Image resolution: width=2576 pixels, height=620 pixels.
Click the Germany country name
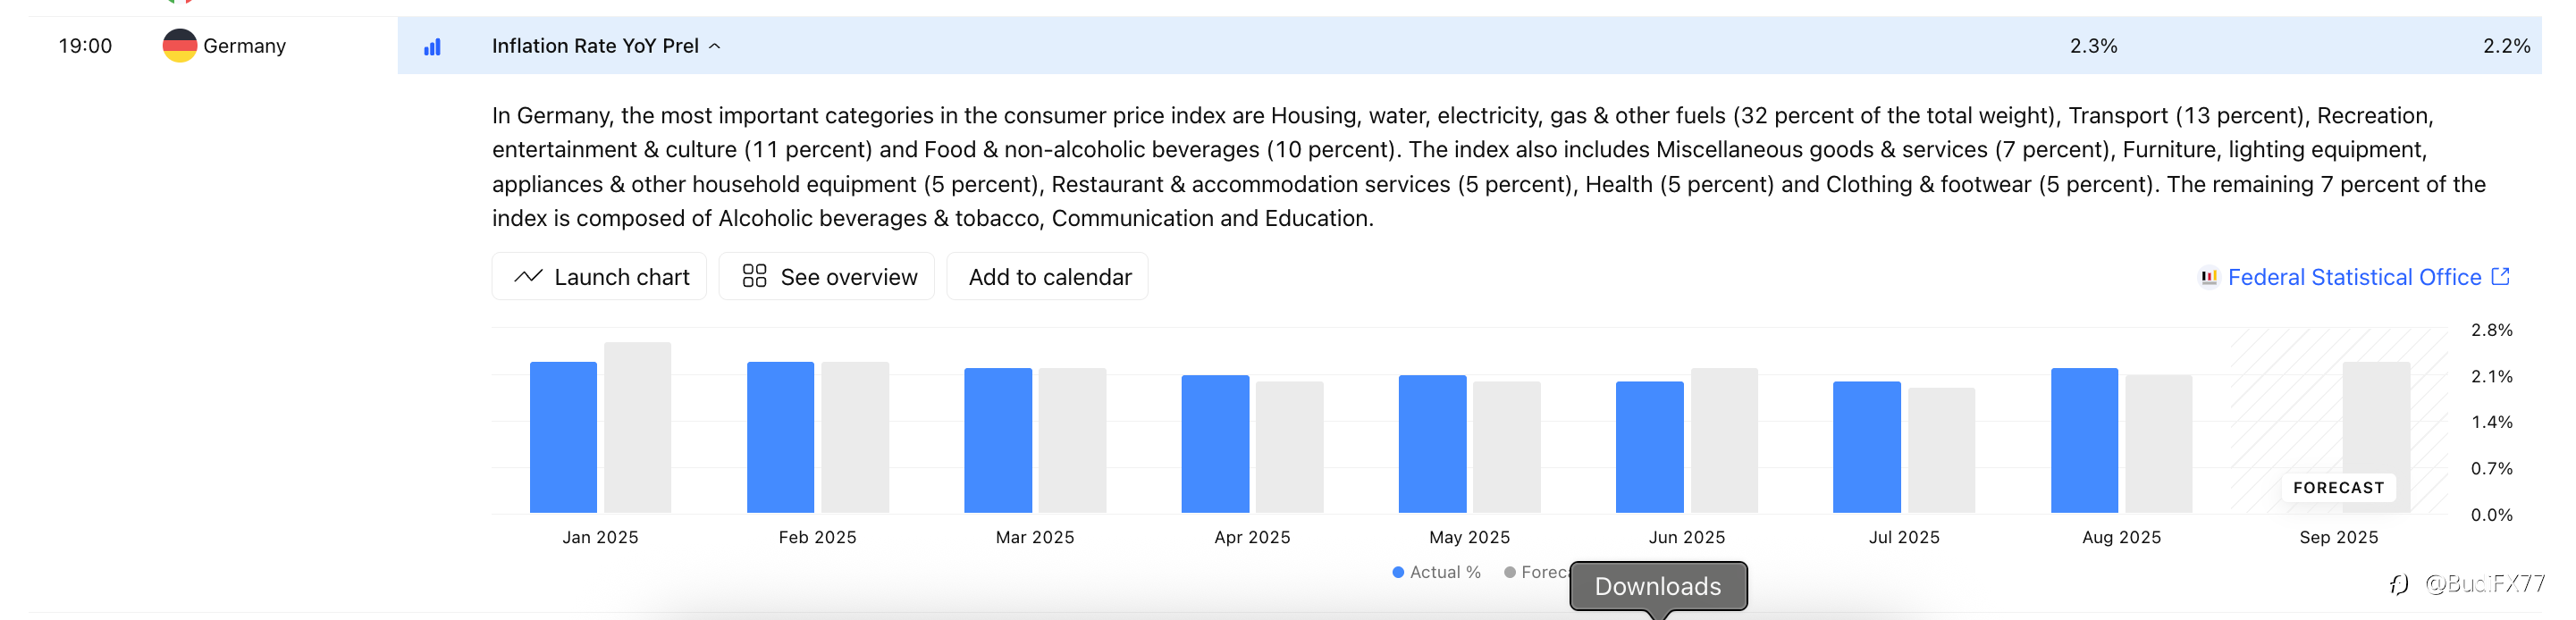pyautogui.click(x=244, y=46)
